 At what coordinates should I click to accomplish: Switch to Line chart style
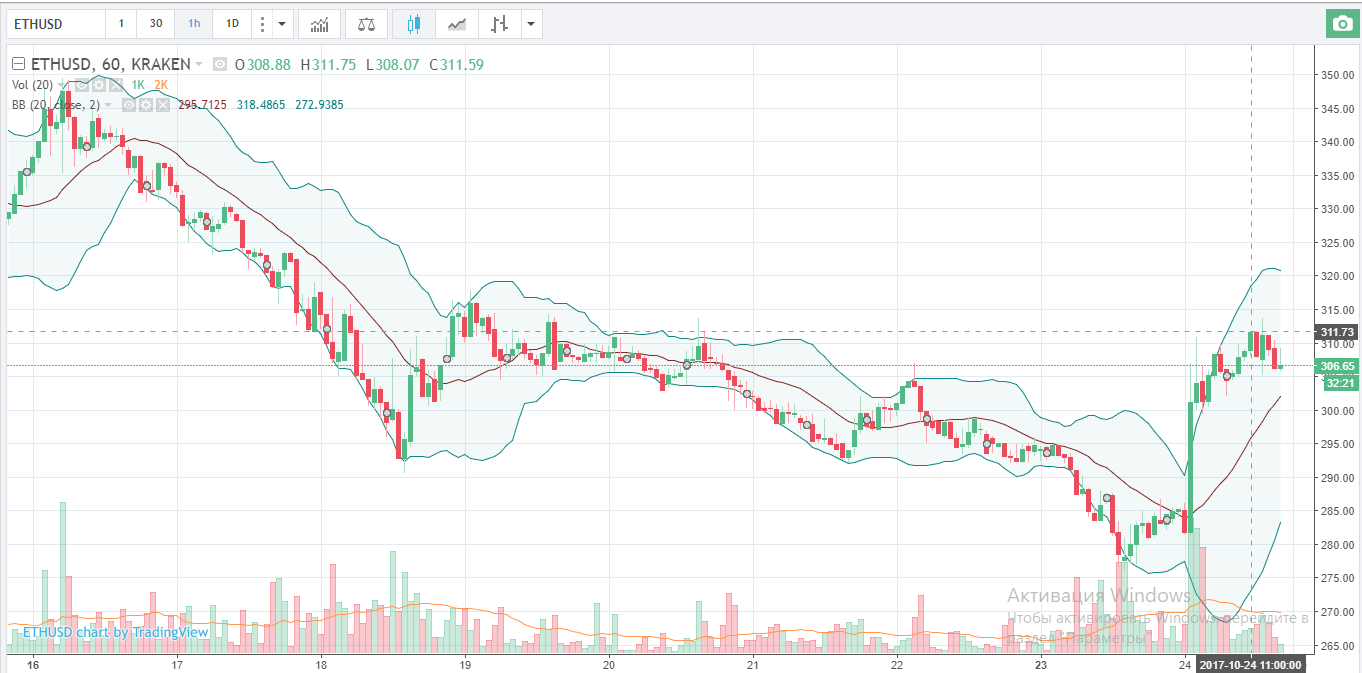coord(457,23)
